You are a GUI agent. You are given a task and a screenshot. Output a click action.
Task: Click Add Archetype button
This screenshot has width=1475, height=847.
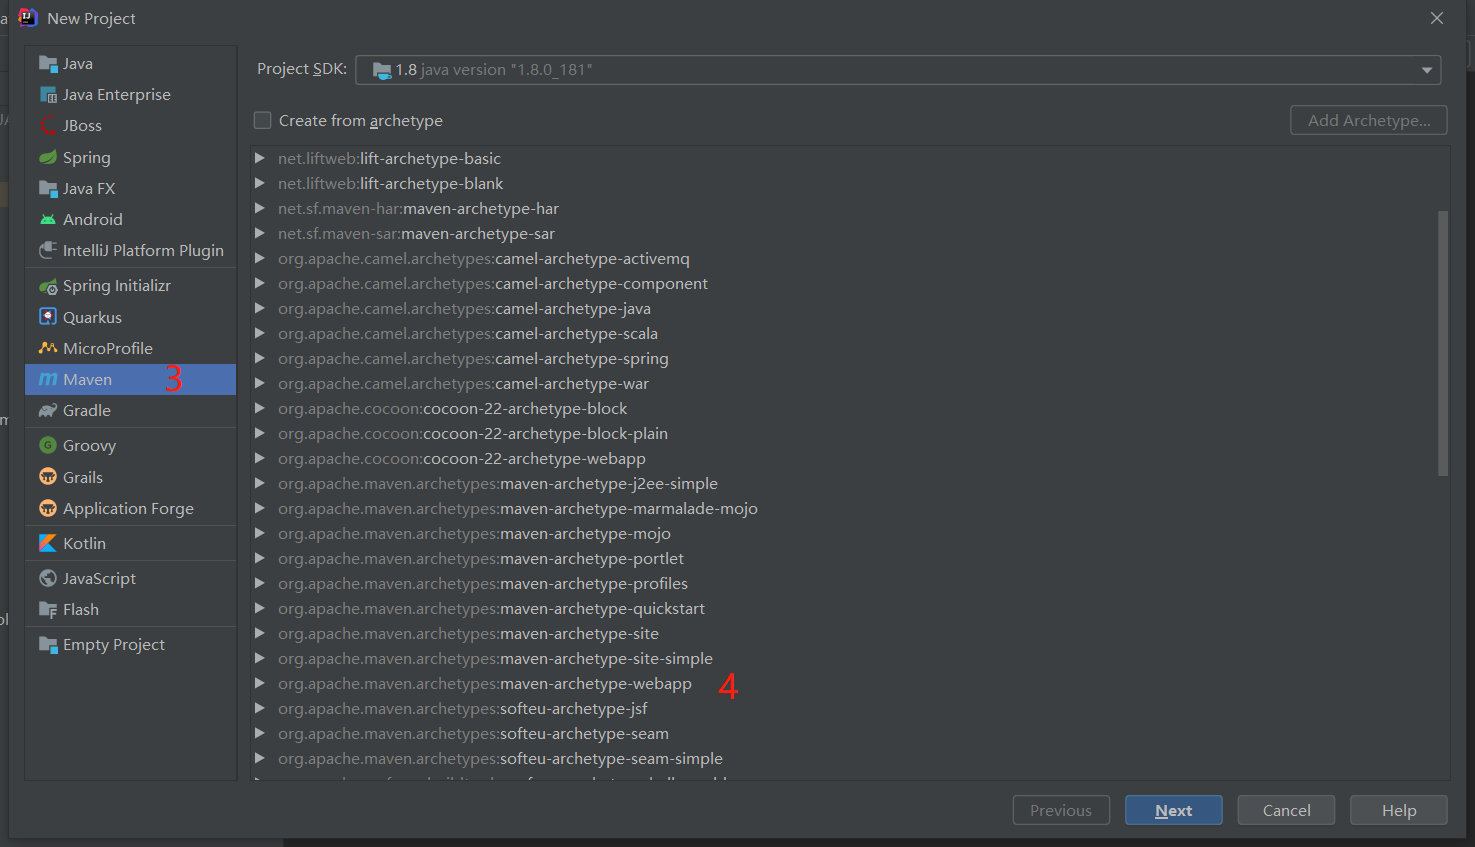[1369, 120]
